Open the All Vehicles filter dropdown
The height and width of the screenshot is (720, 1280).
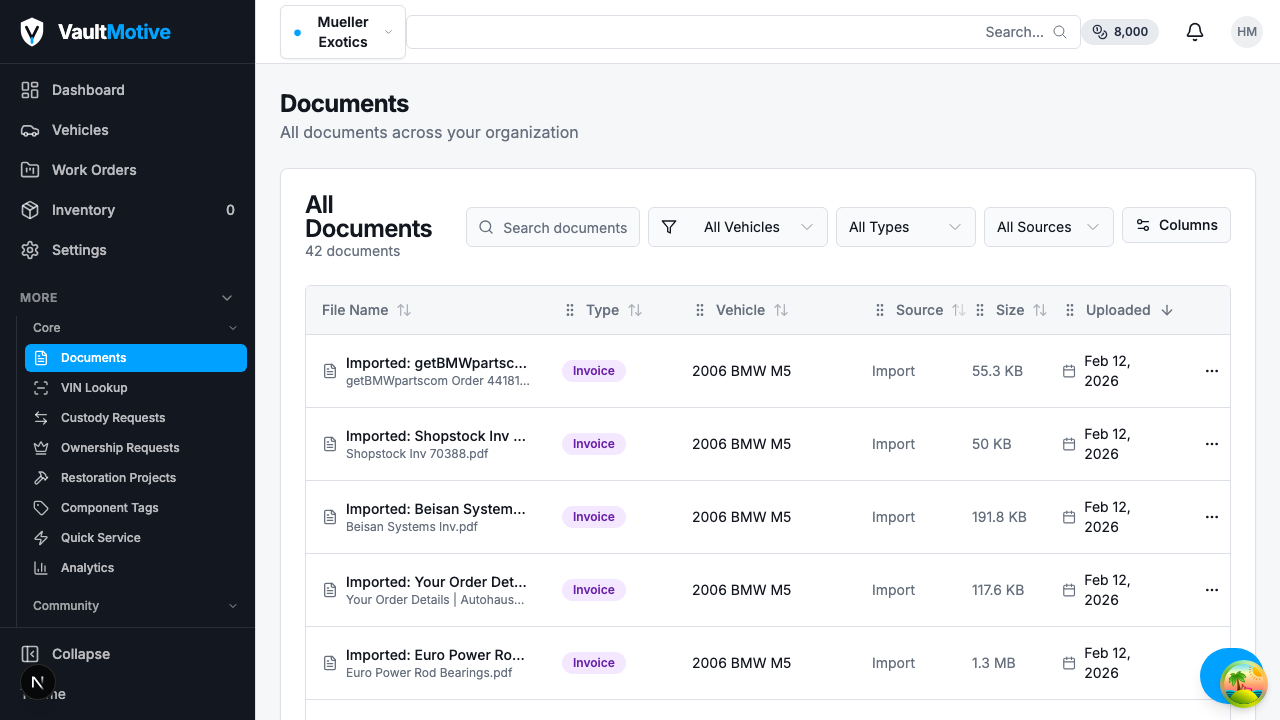pos(738,227)
